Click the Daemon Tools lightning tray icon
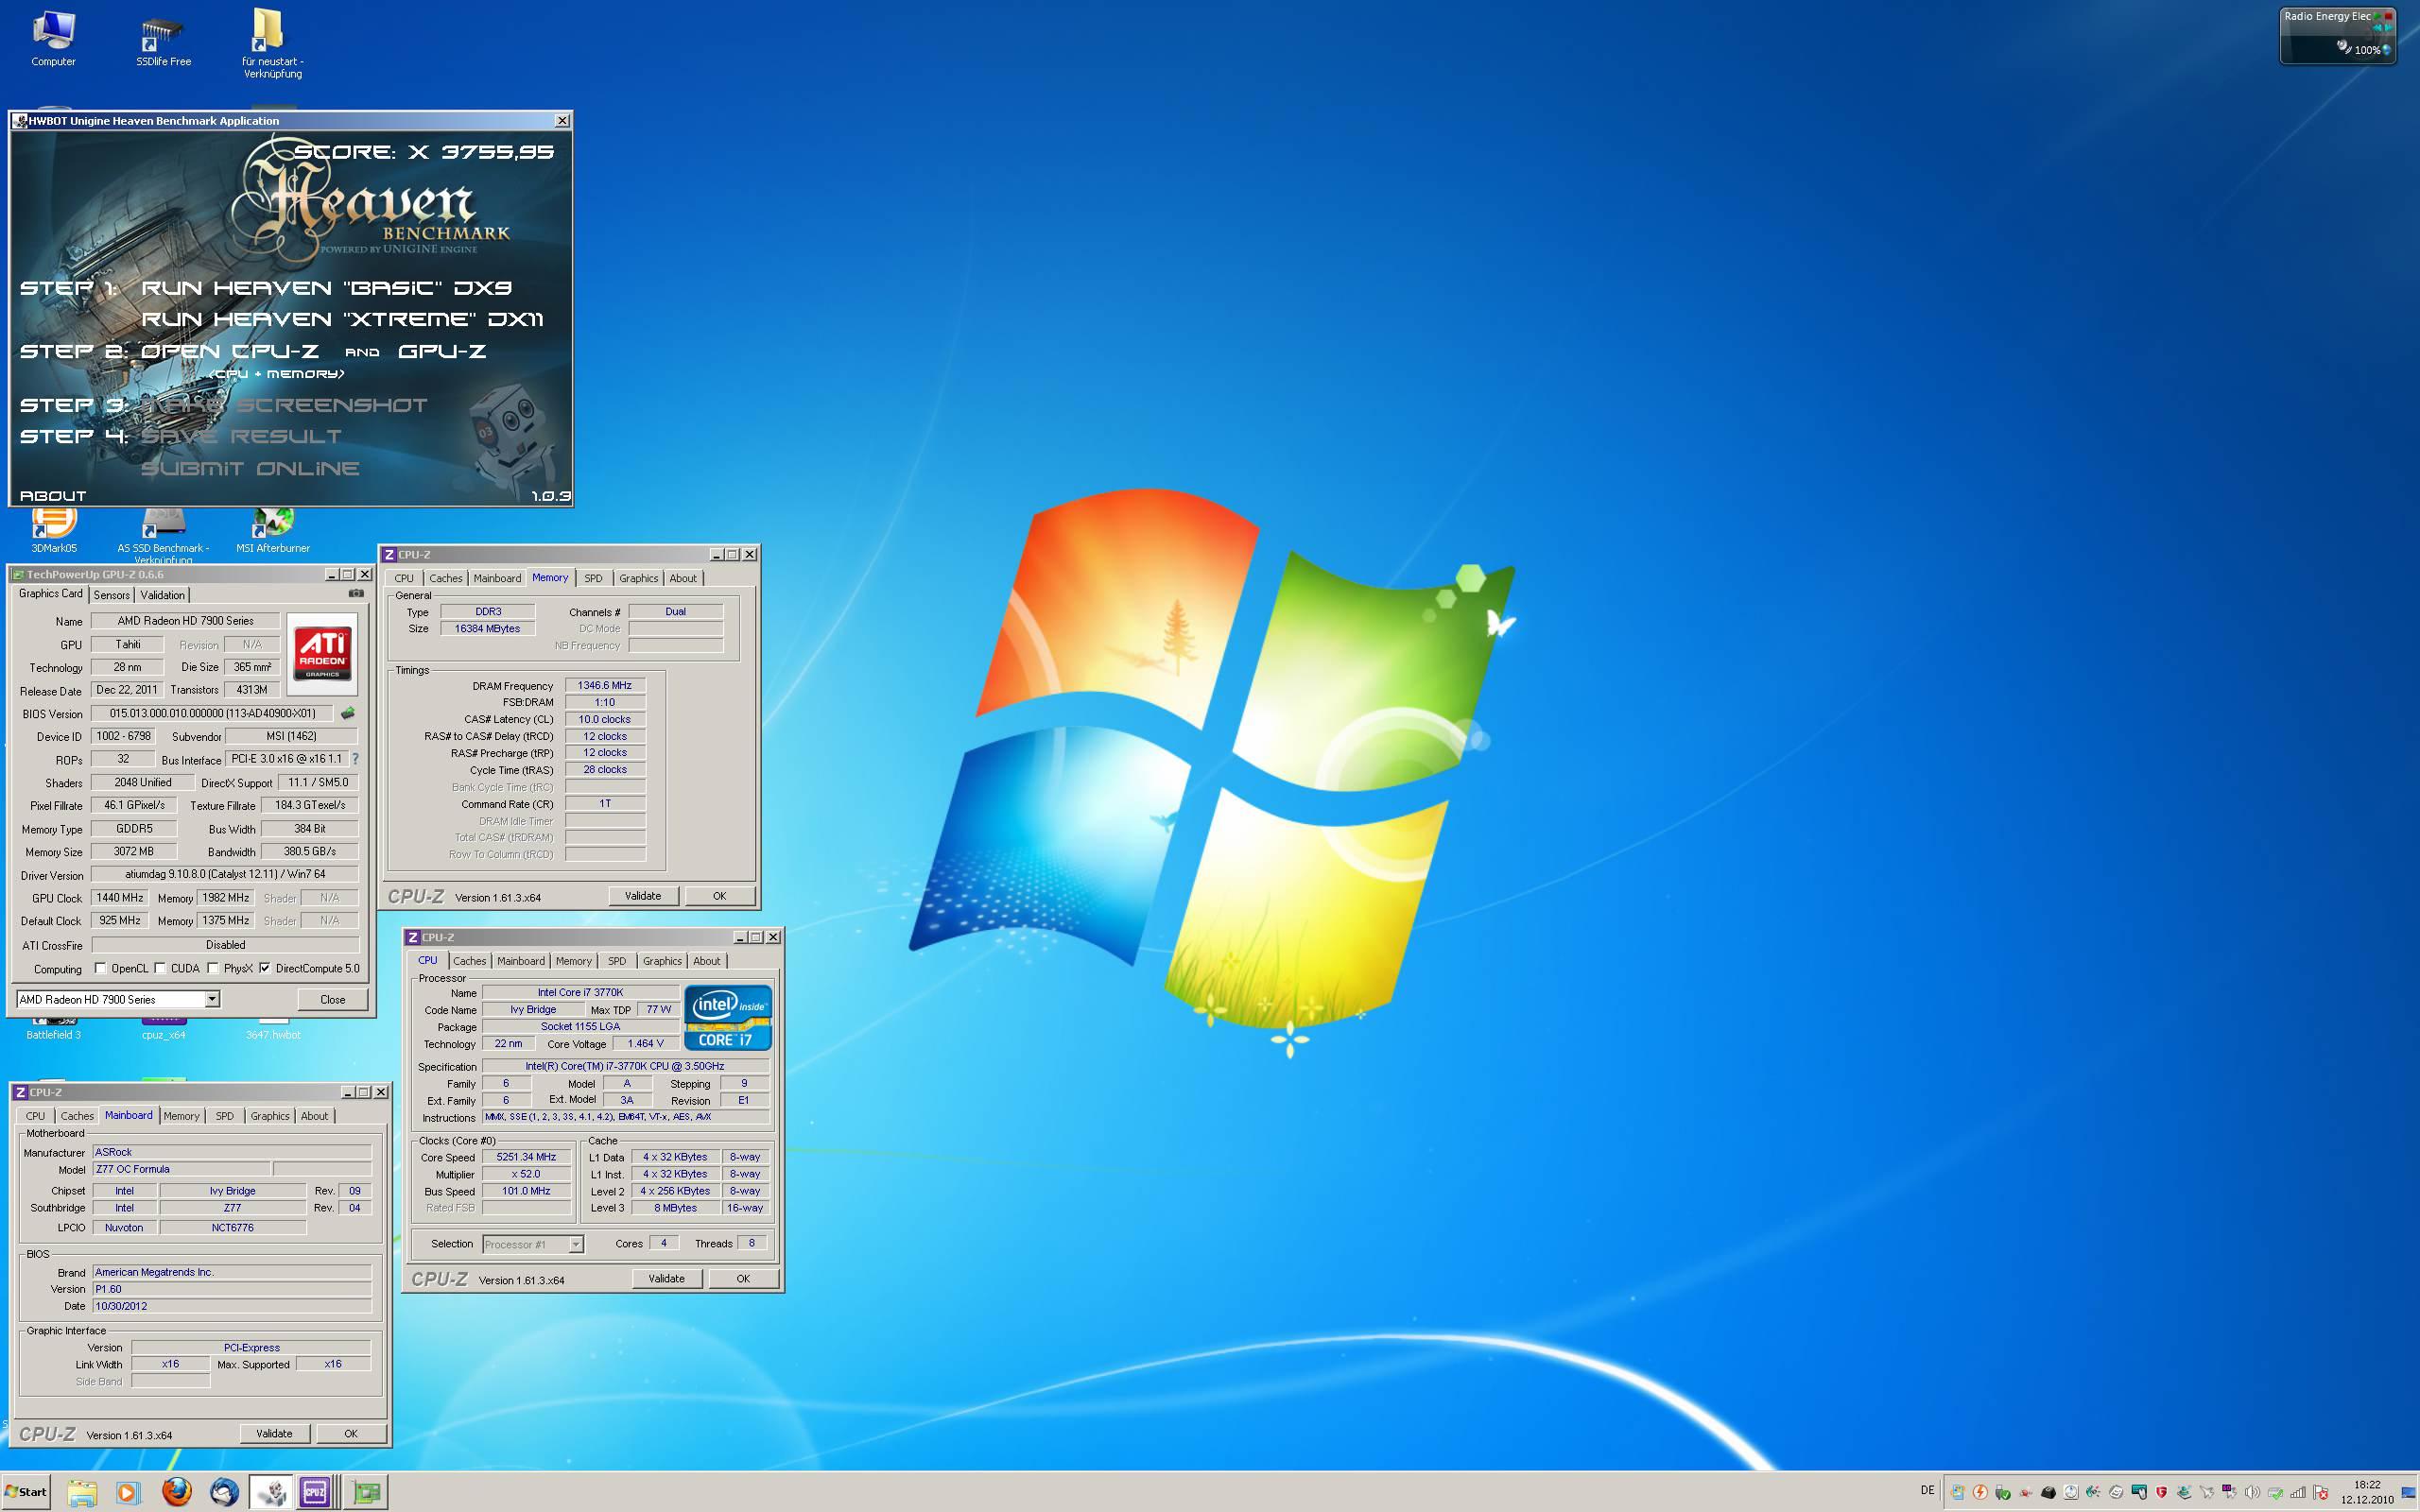Image resolution: width=2420 pixels, height=1512 pixels. (x=1981, y=1492)
